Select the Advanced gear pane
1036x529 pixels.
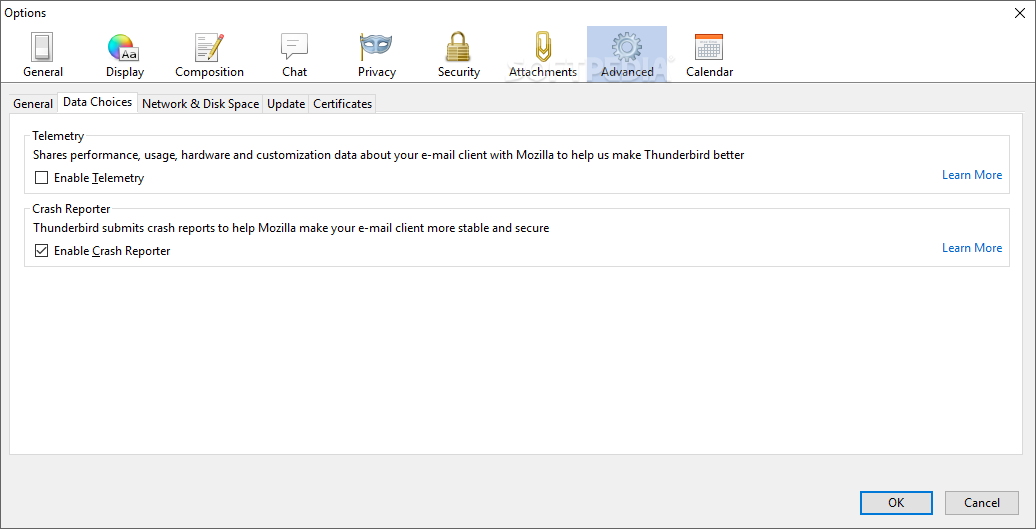click(627, 55)
